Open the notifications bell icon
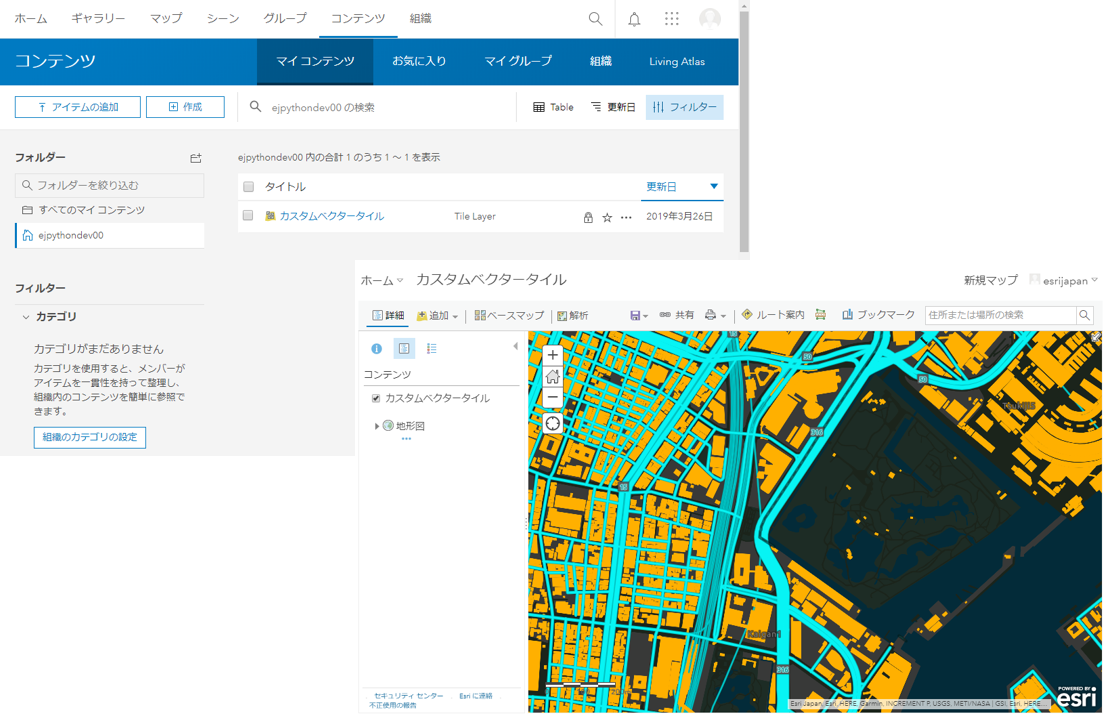Screen dimensions: 1106x716 pos(634,19)
